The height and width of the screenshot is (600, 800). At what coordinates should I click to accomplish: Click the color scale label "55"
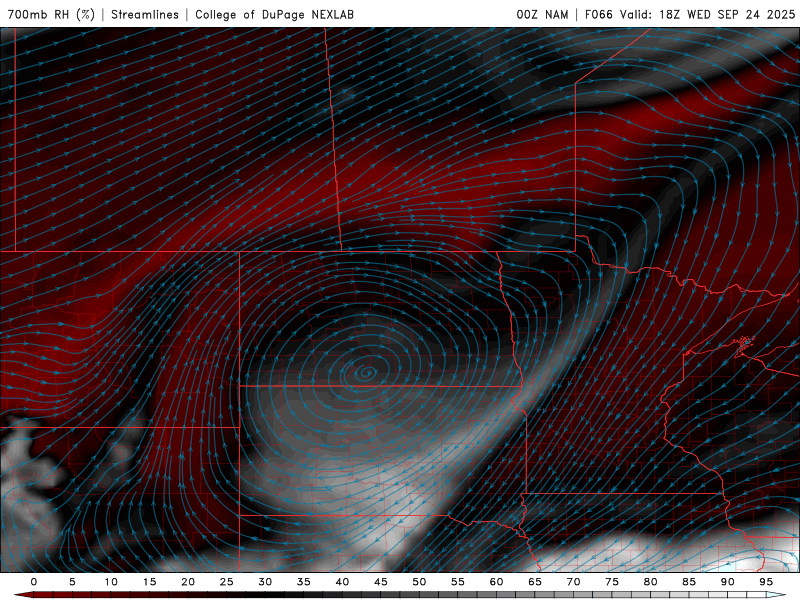(458, 582)
